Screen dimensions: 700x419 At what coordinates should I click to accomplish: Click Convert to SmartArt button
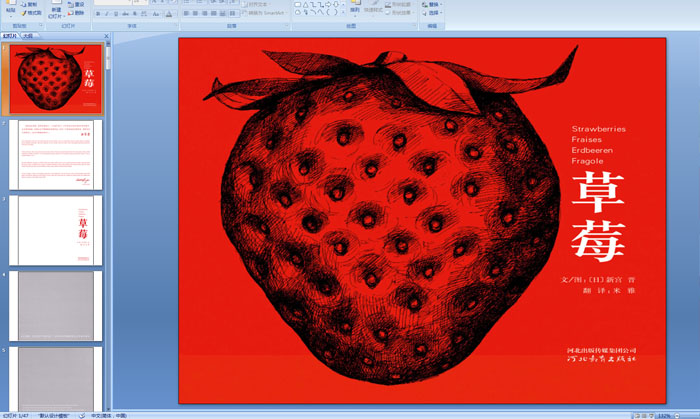click(x=264, y=13)
